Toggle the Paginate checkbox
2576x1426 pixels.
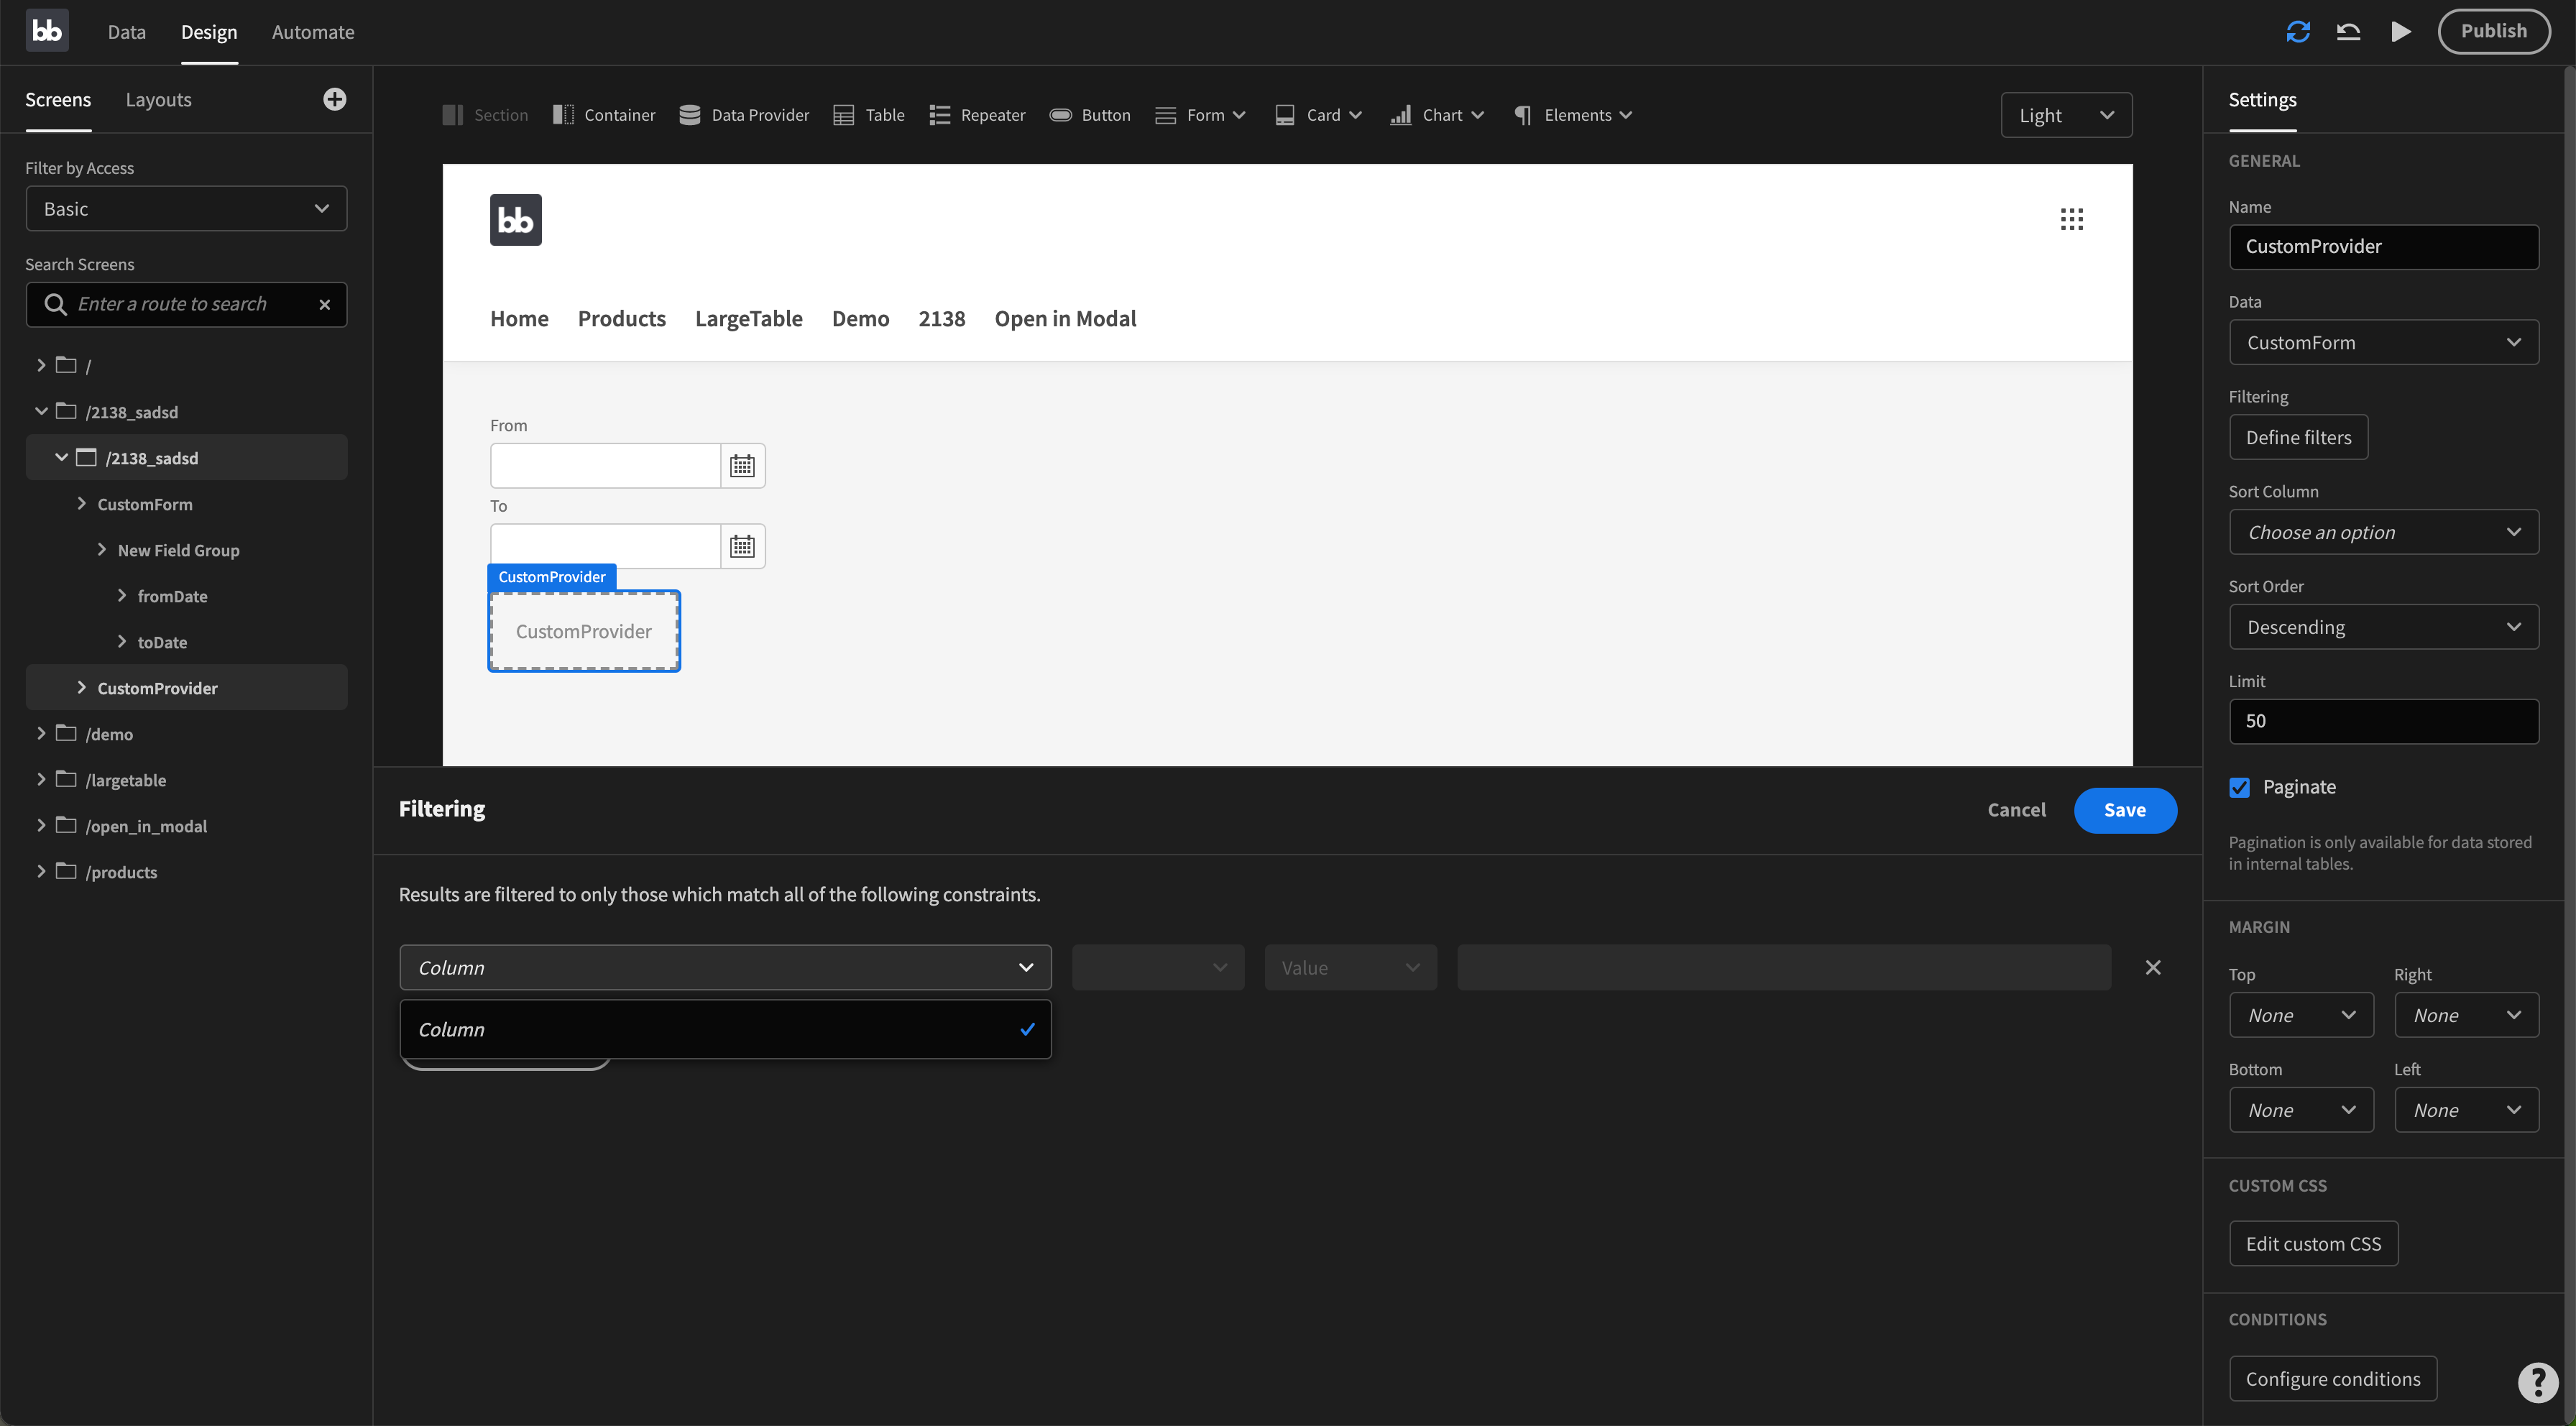coord(2239,787)
